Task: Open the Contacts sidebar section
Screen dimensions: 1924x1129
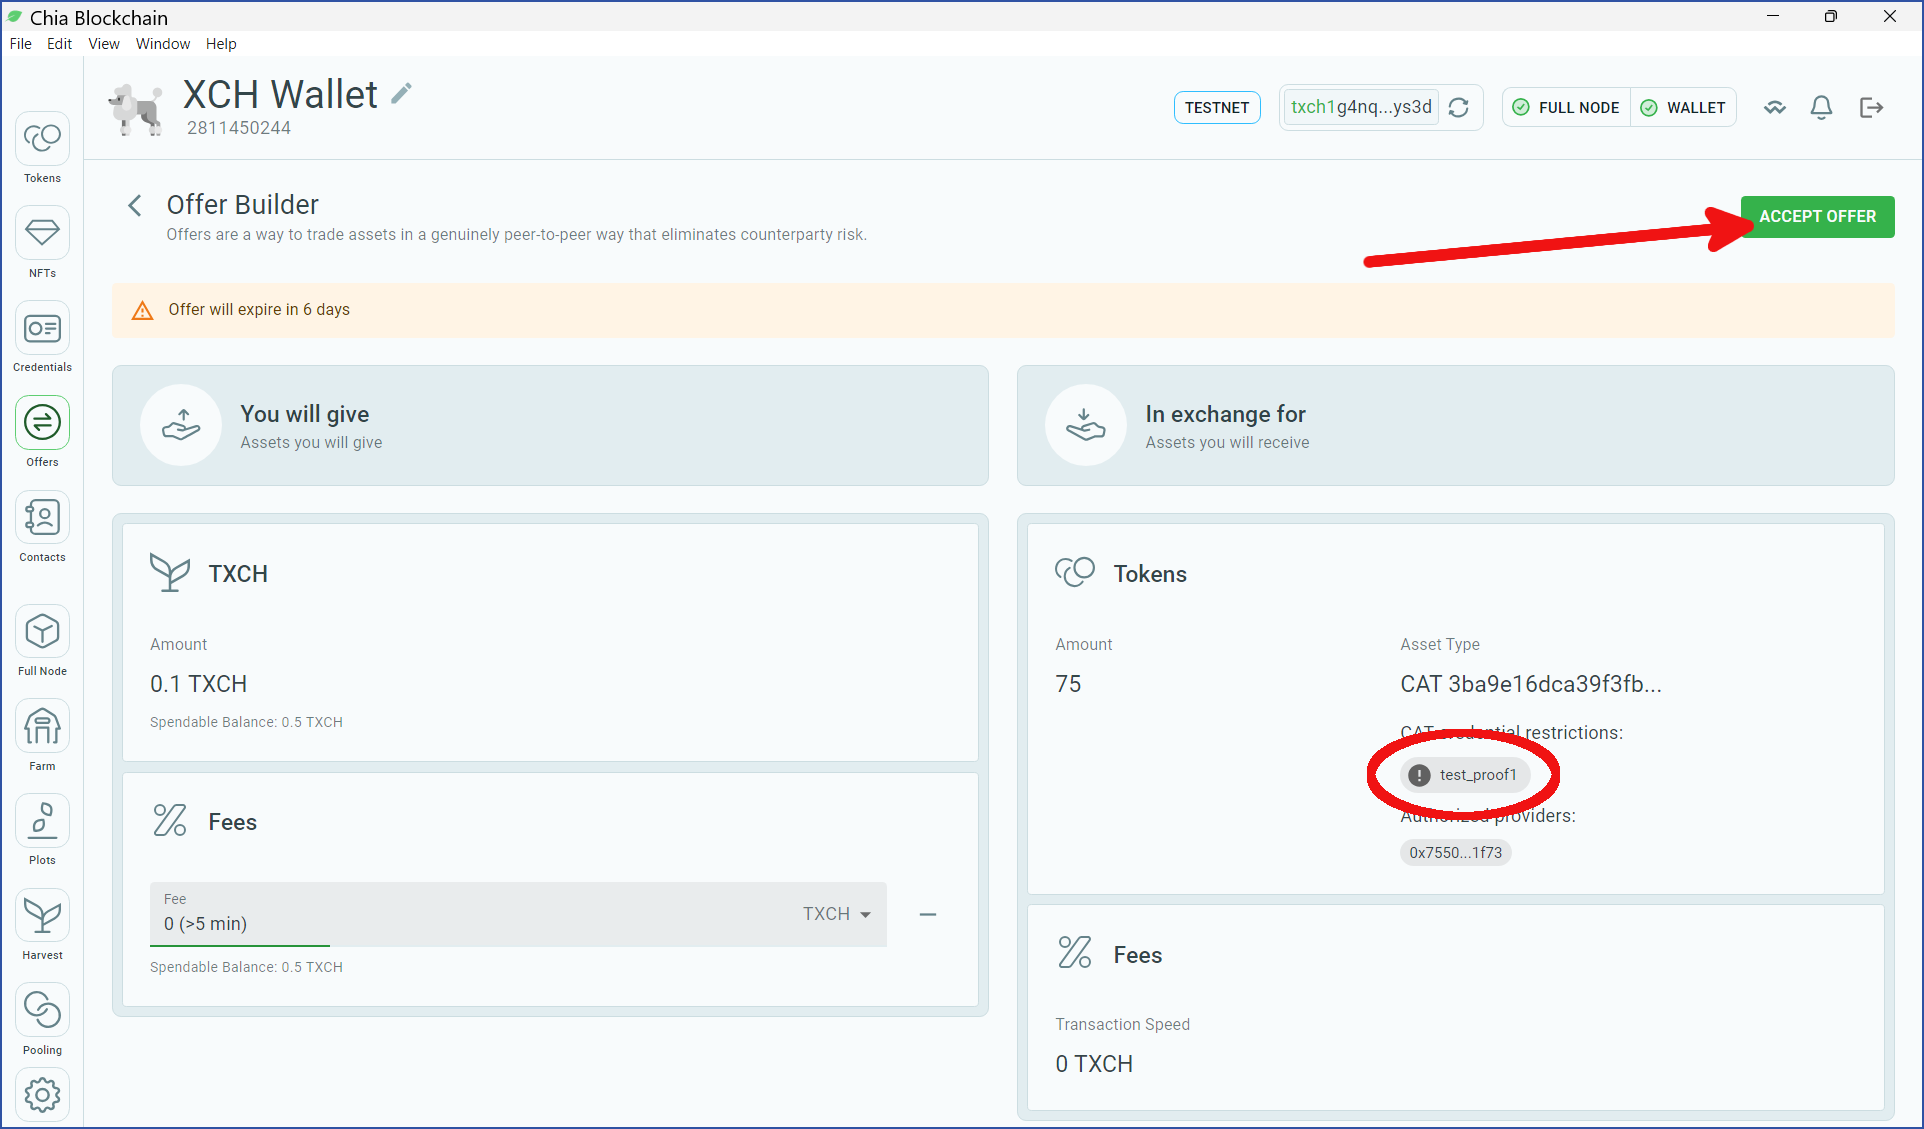Action: (42, 527)
